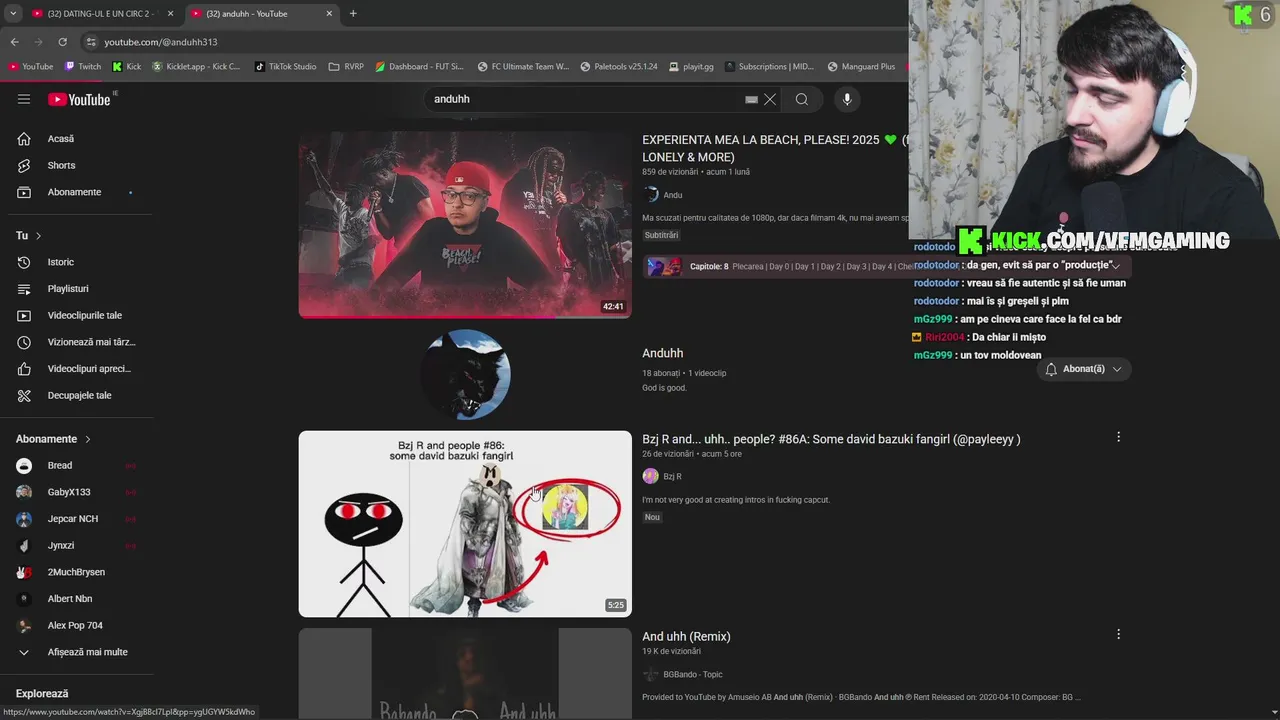This screenshot has width=1280, height=720.
Task: Open the Abonat(ă) subscription dropdown
Action: (1086, 369)
